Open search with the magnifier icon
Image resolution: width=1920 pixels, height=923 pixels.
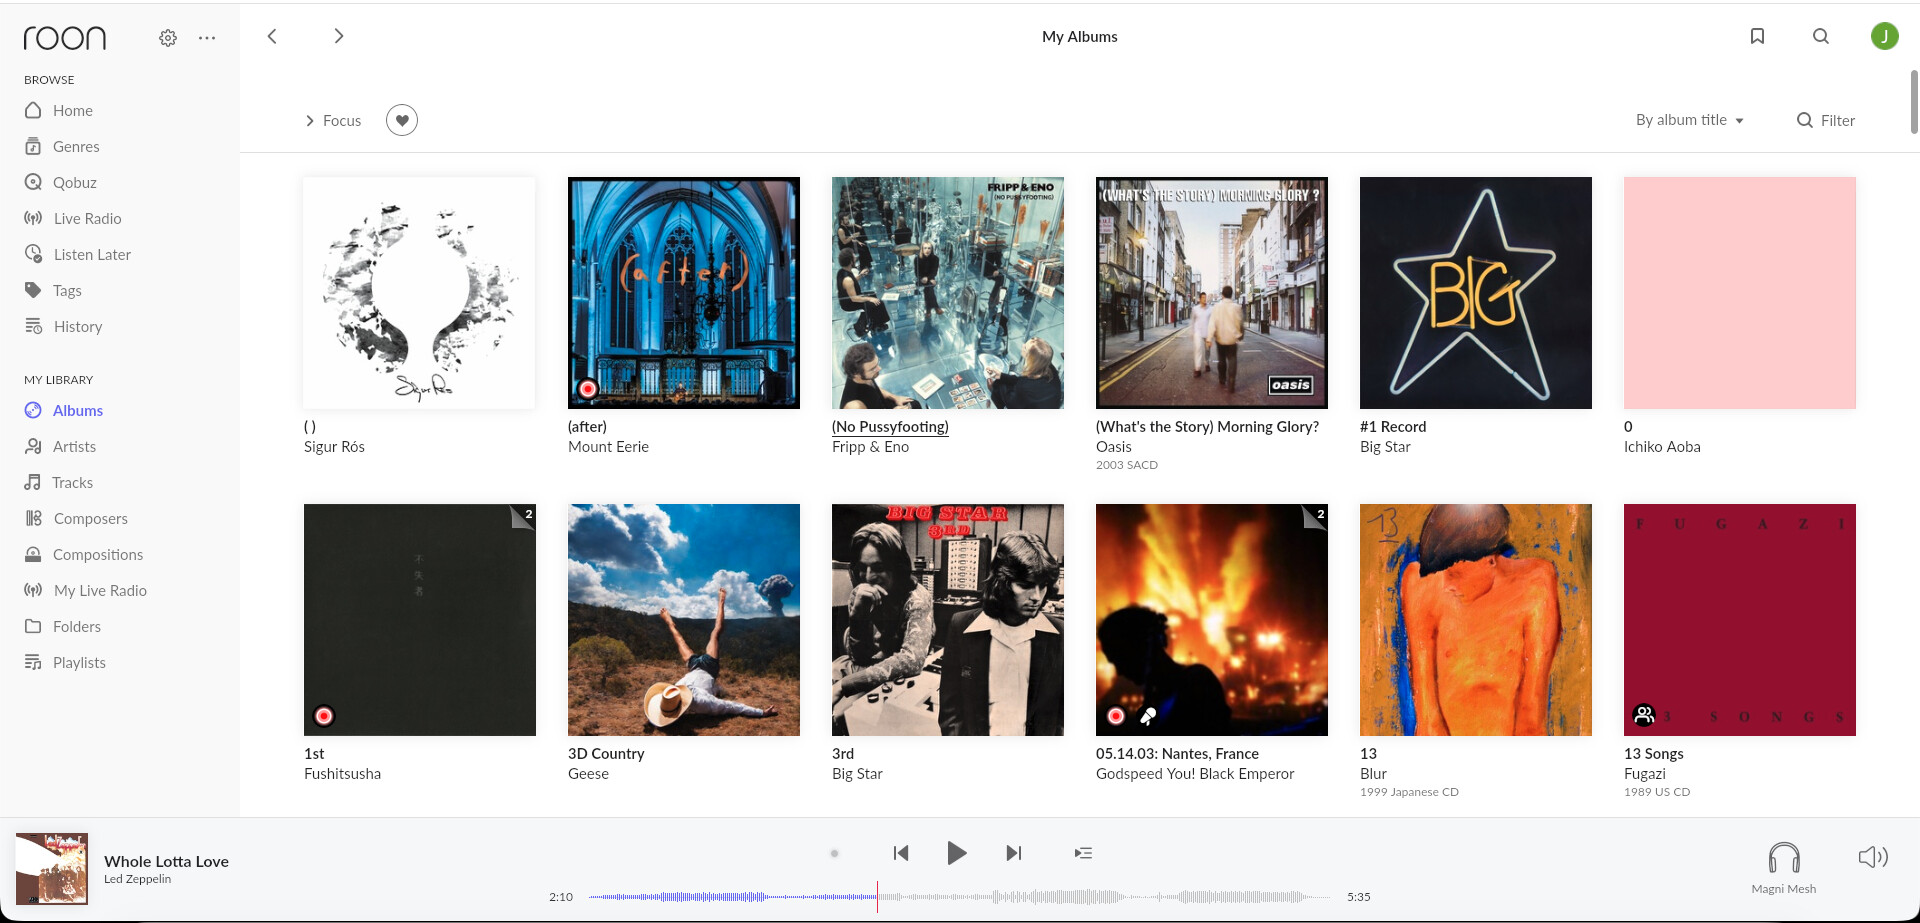[1821, 36]
